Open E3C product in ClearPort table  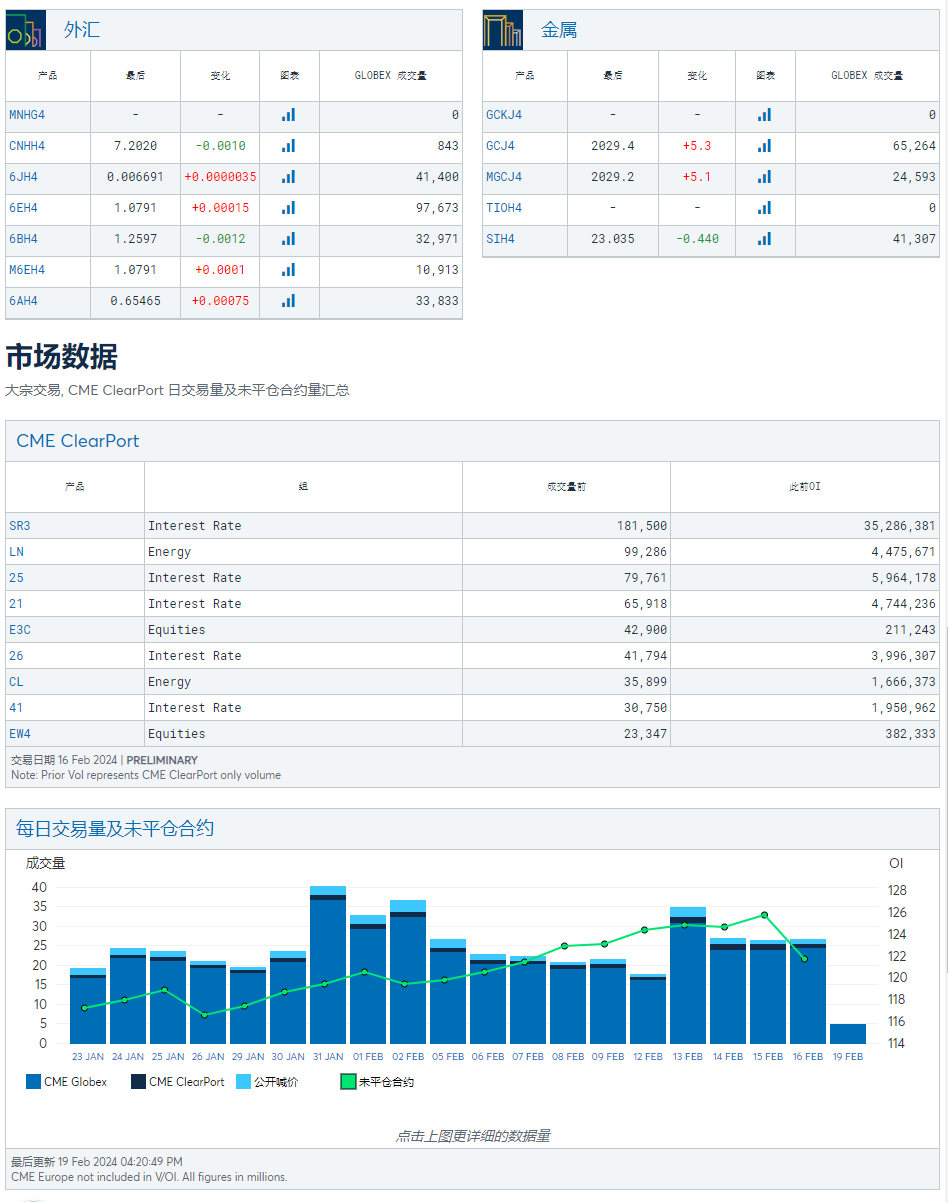click(x=20, y=630)
